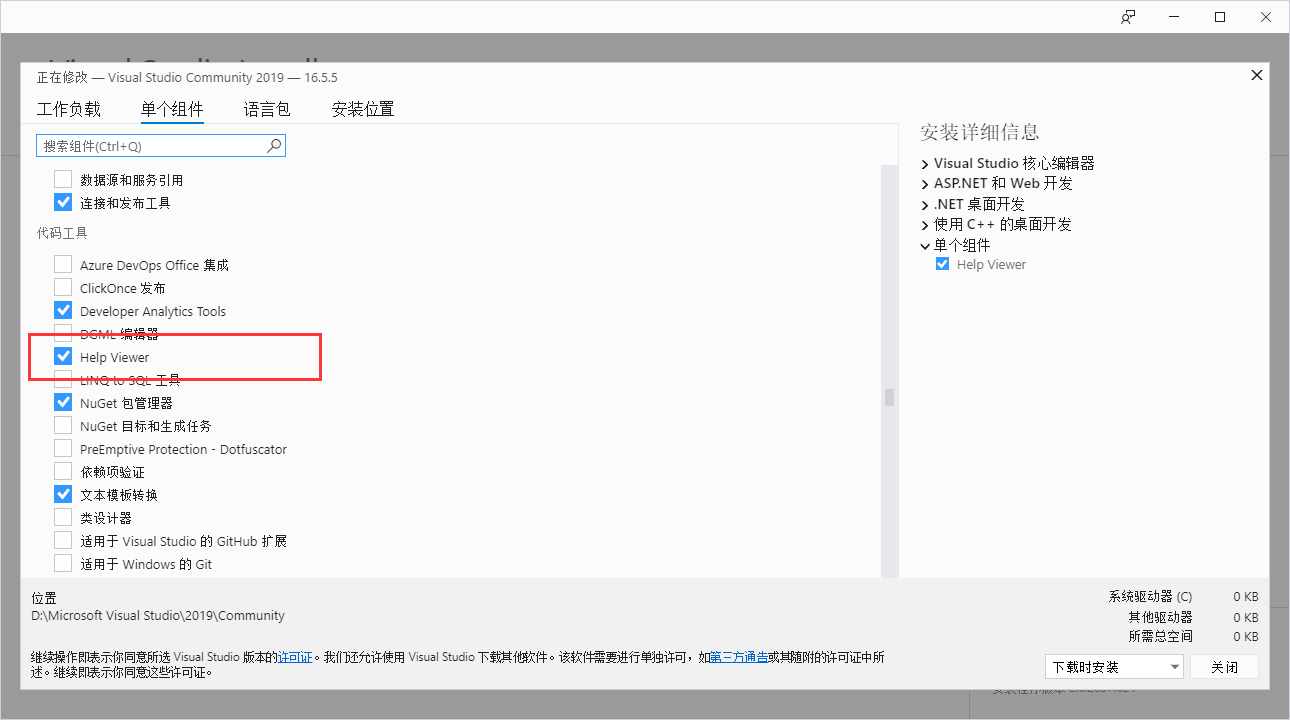The image size is (1290, 720).
Task: Click the install location path text
Action: click(158, 615)
